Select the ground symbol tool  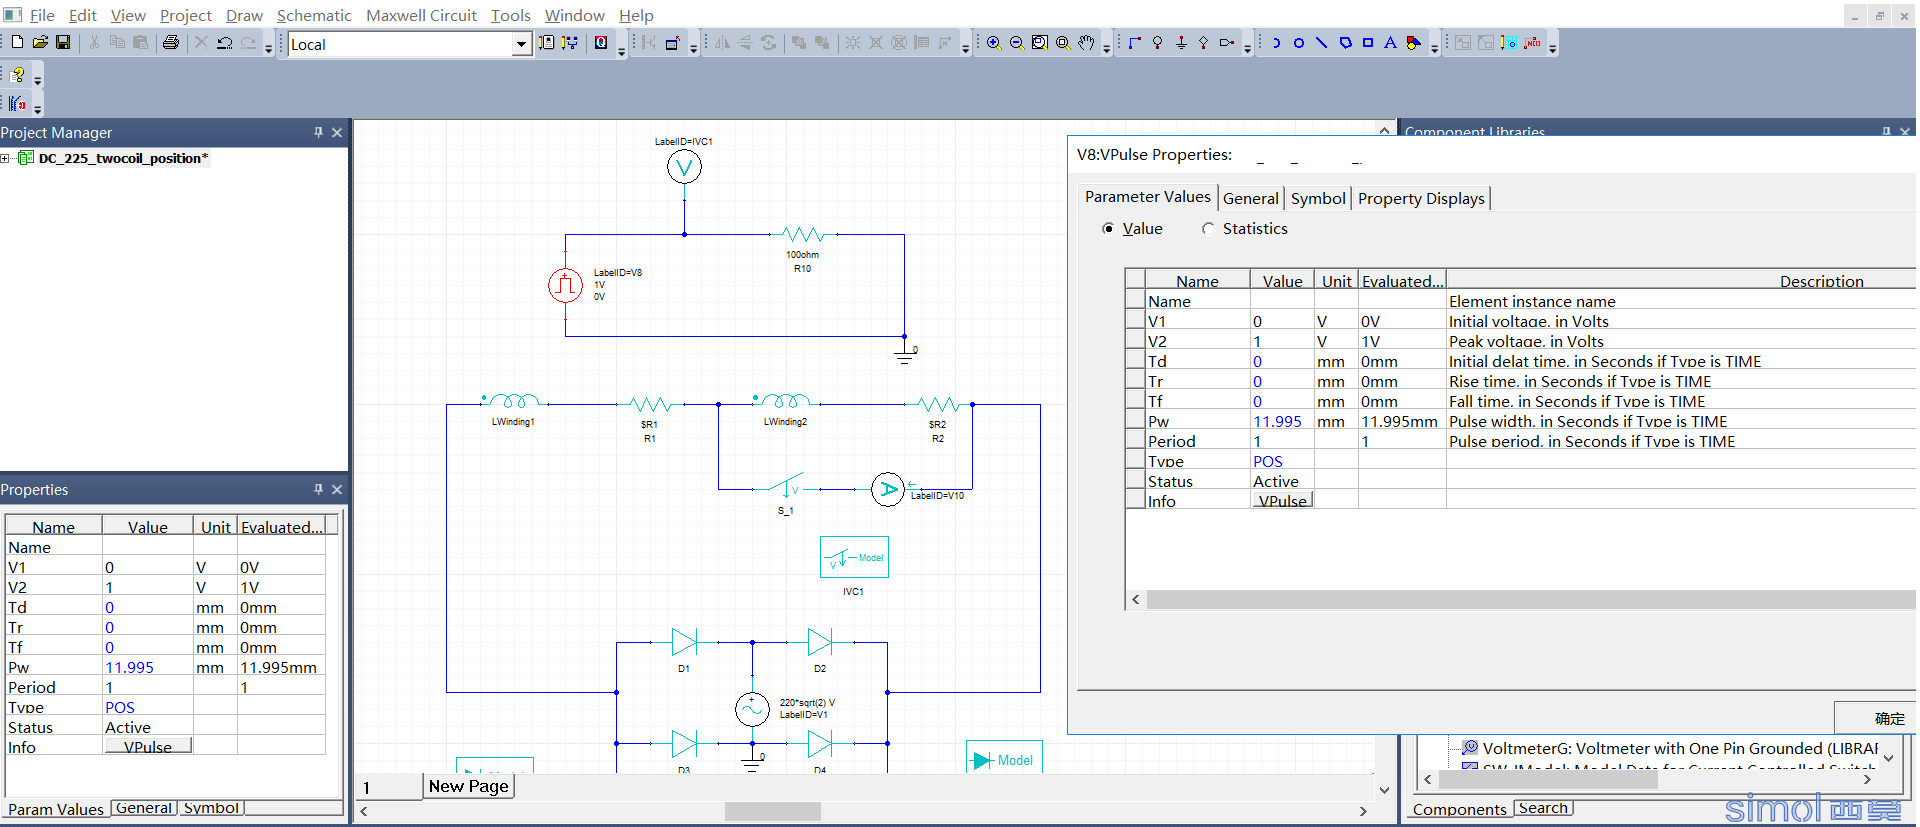point(1181,42)
